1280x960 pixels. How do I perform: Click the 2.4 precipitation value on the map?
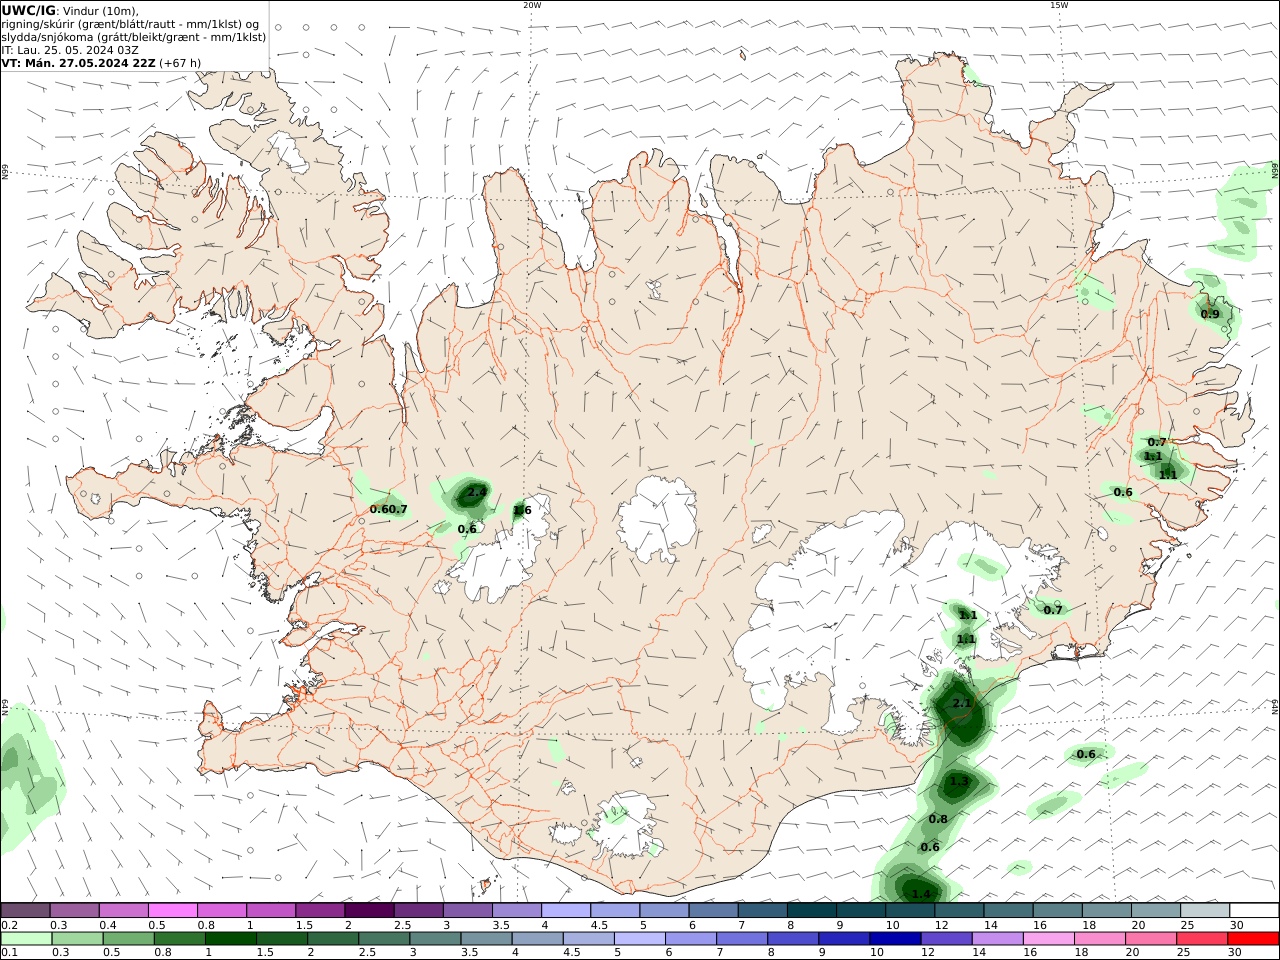point(477,491)
